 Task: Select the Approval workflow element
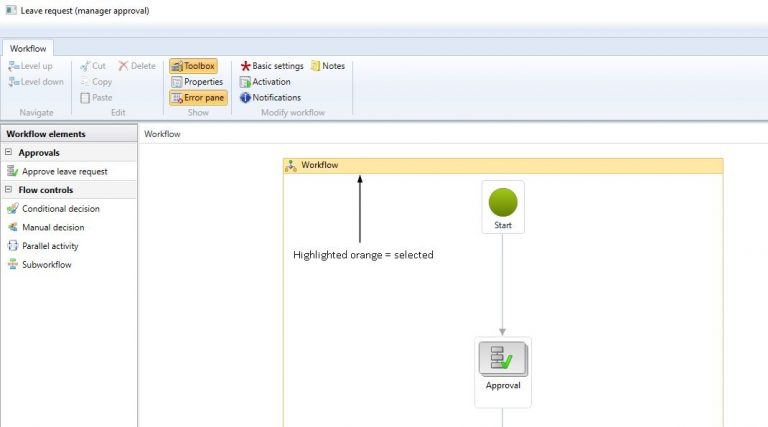click(503, 372)
